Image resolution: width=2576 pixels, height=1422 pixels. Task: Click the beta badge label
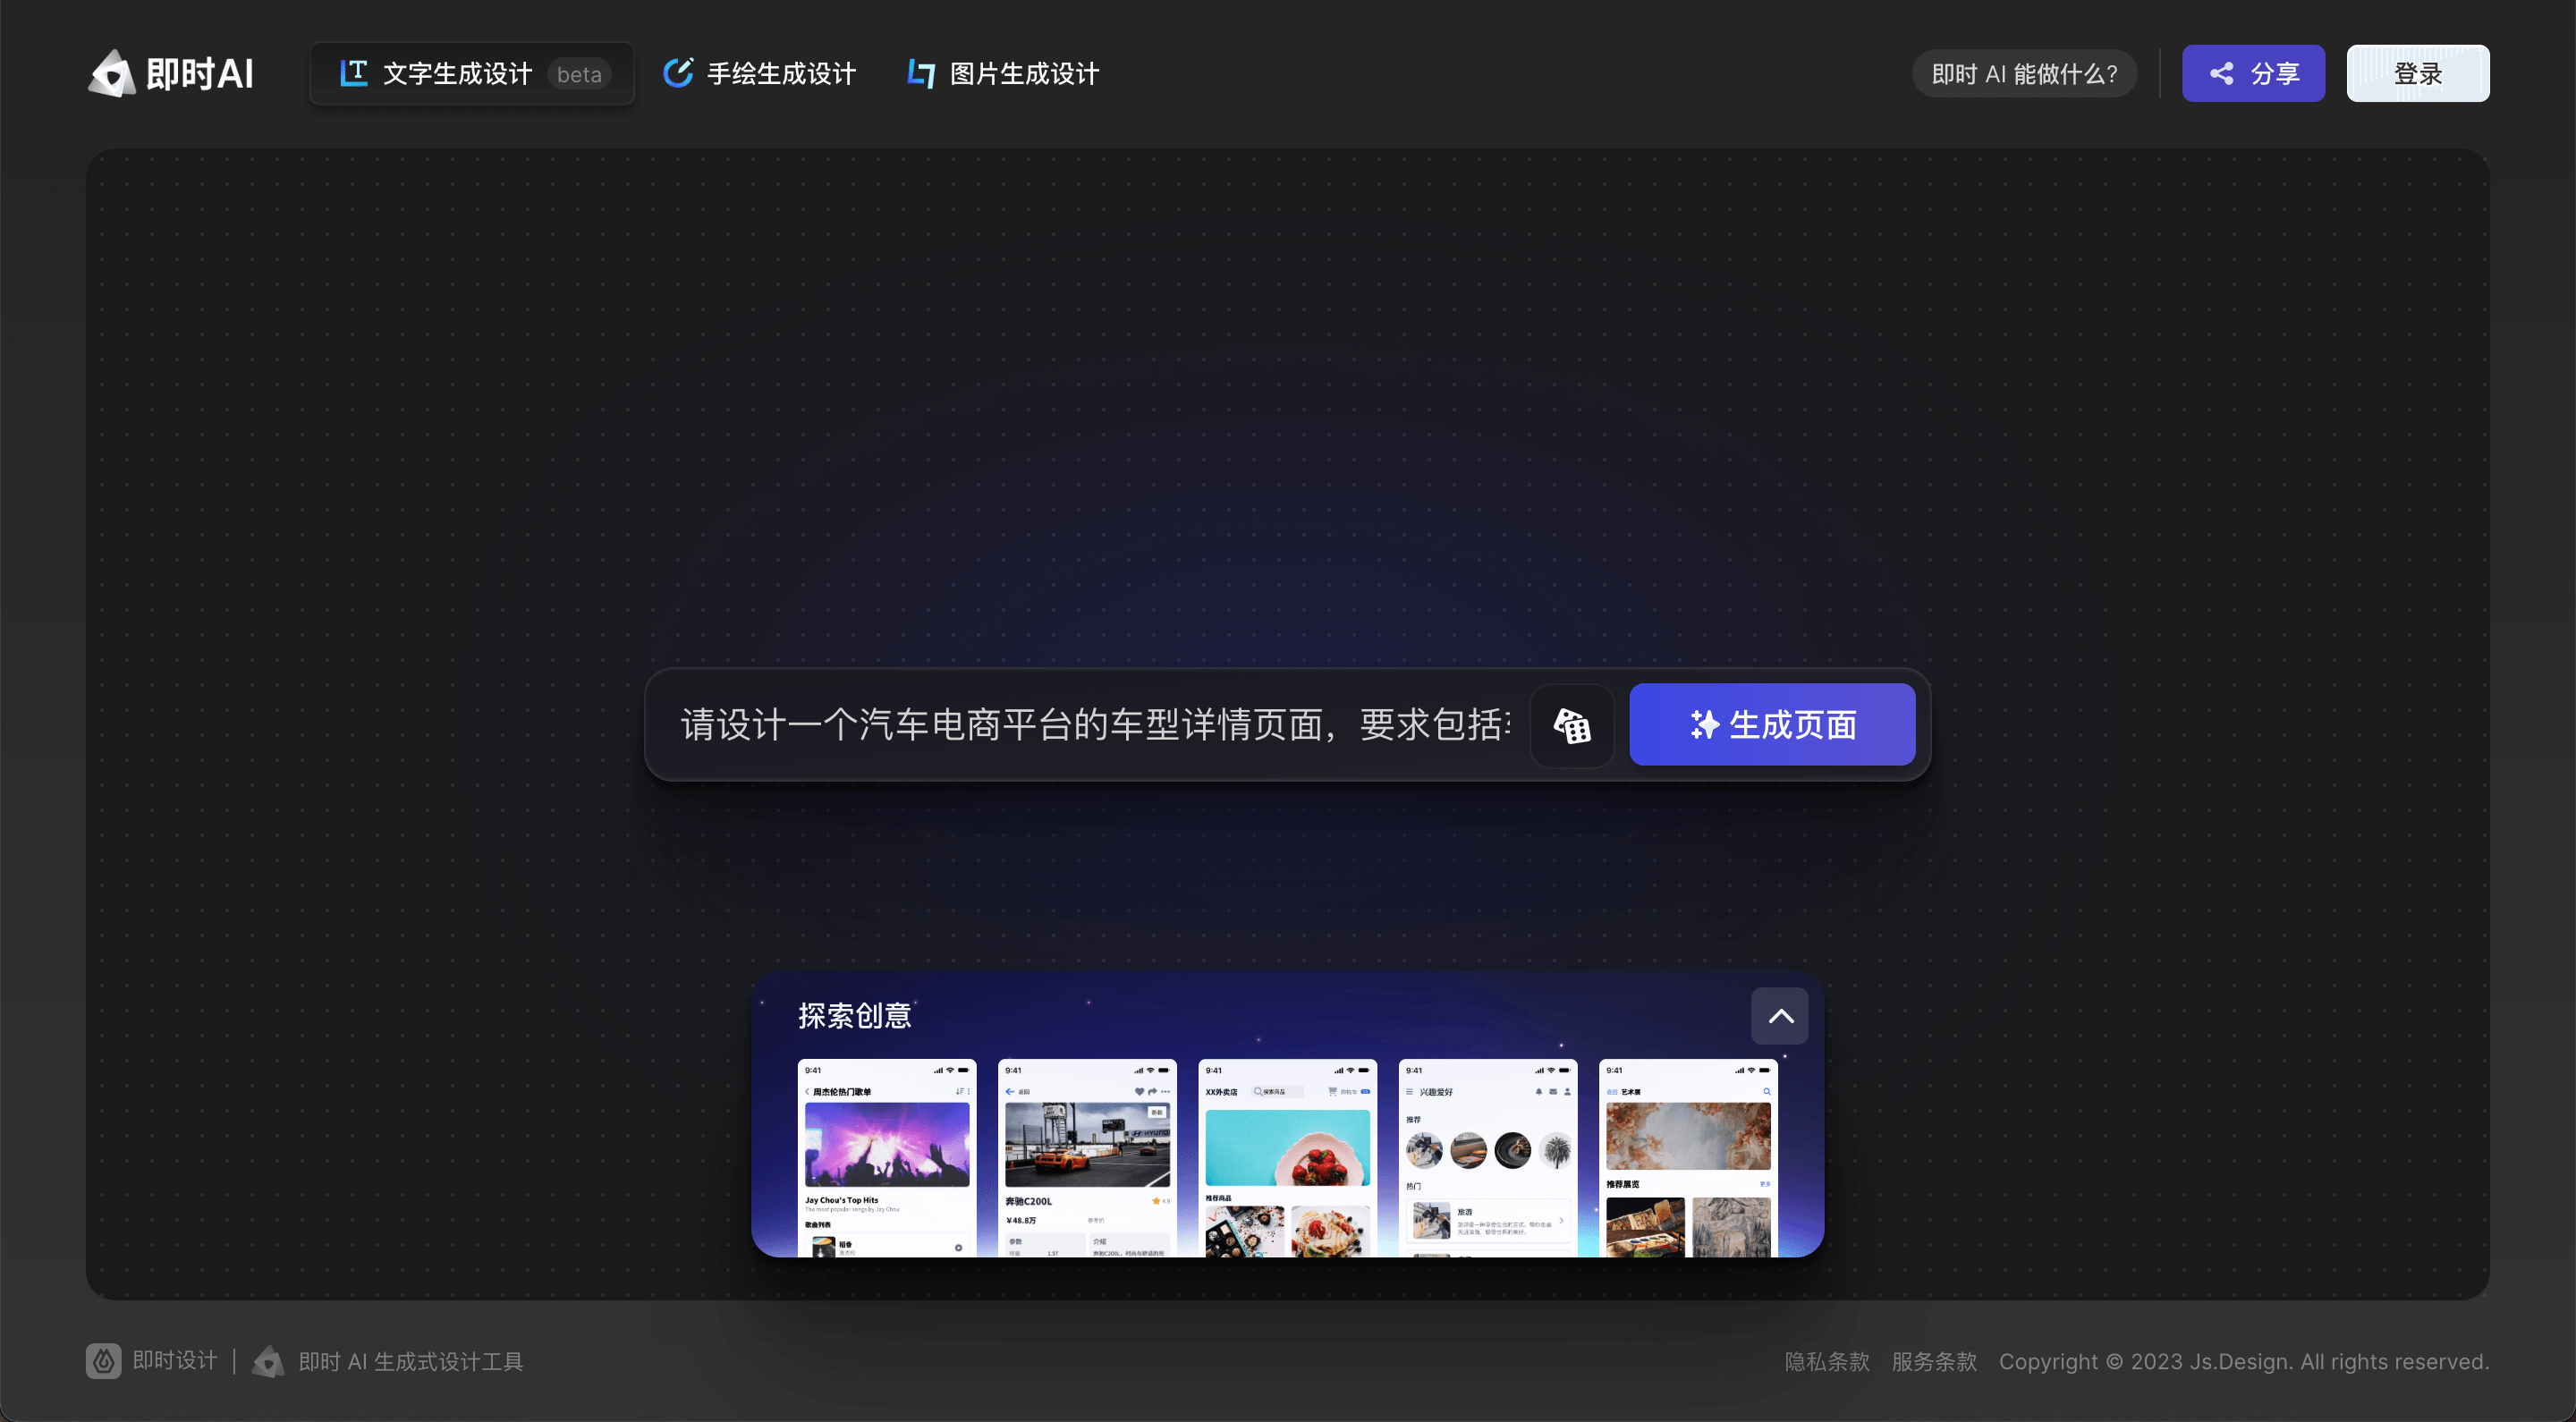pyautogui.click(x=579, y=74)
